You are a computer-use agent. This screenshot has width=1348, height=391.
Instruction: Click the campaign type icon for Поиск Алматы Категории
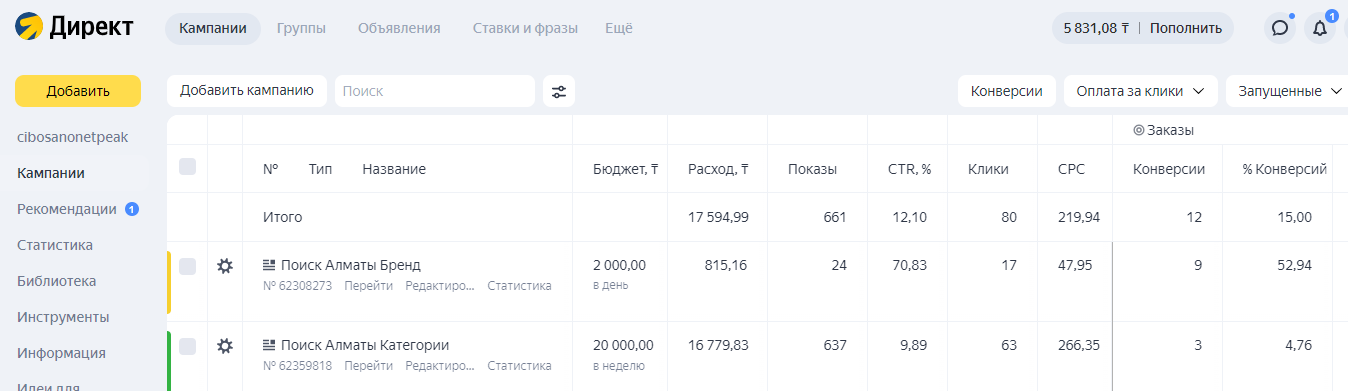269,345
